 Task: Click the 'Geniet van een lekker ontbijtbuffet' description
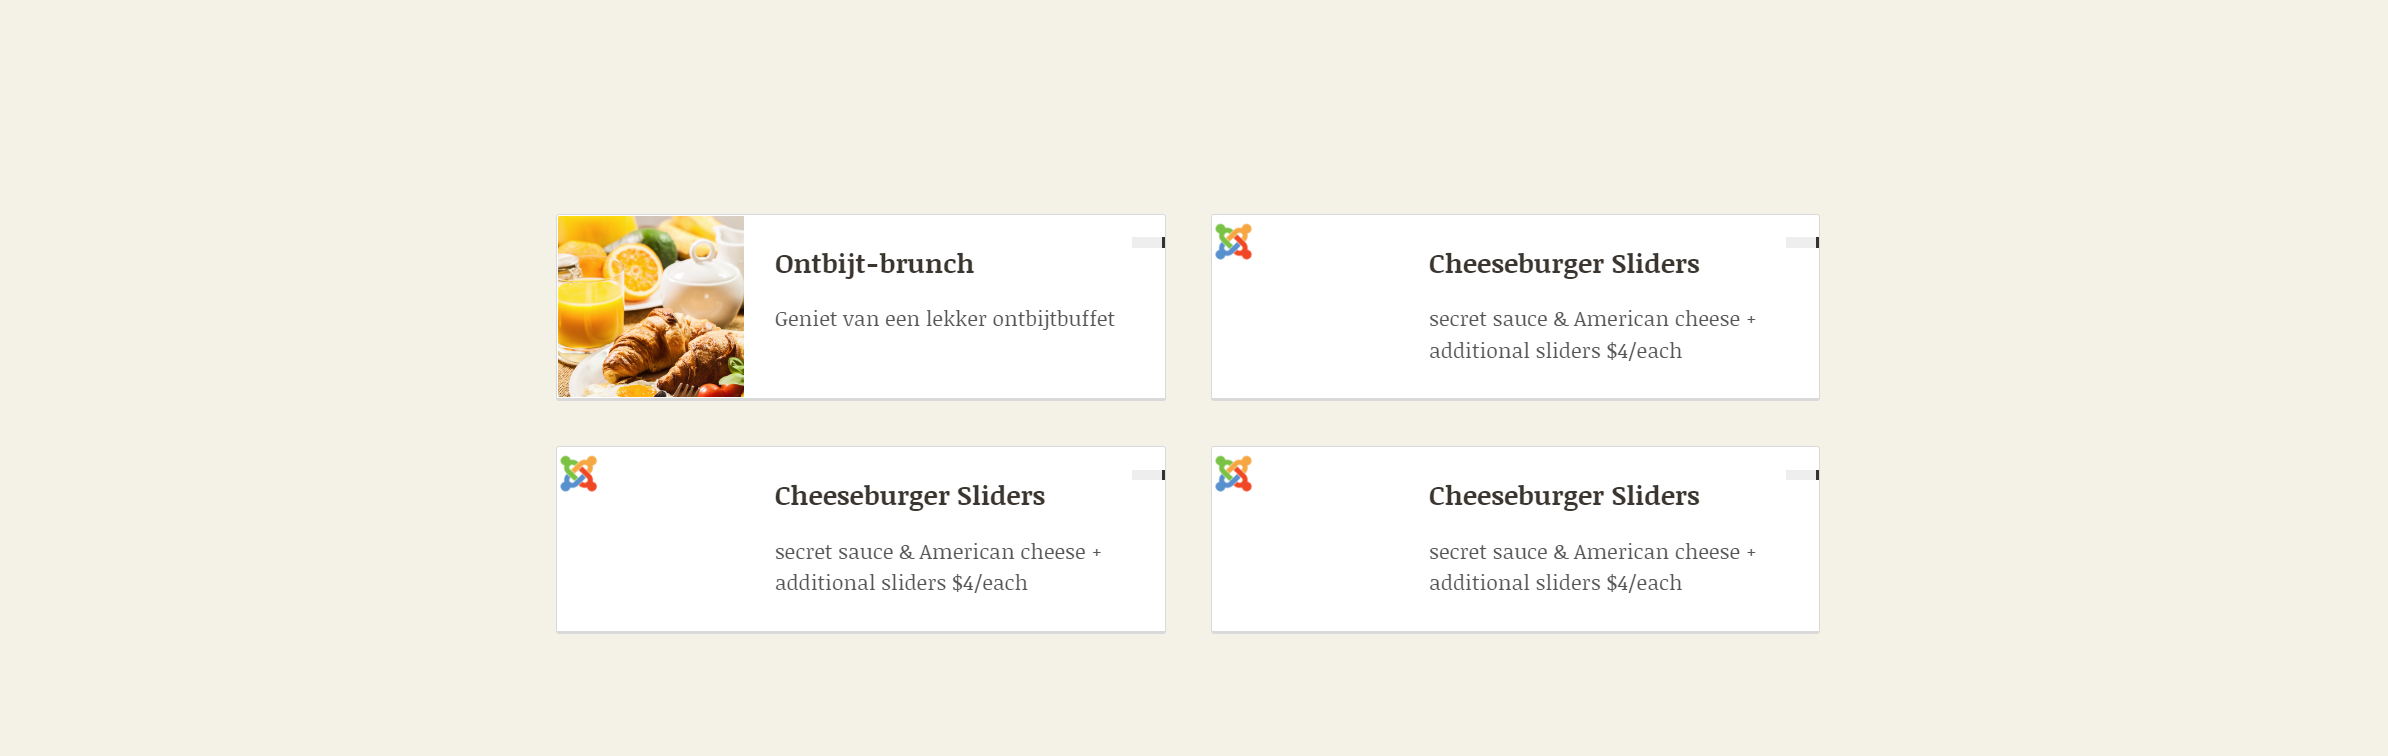[x=944, y=319]
